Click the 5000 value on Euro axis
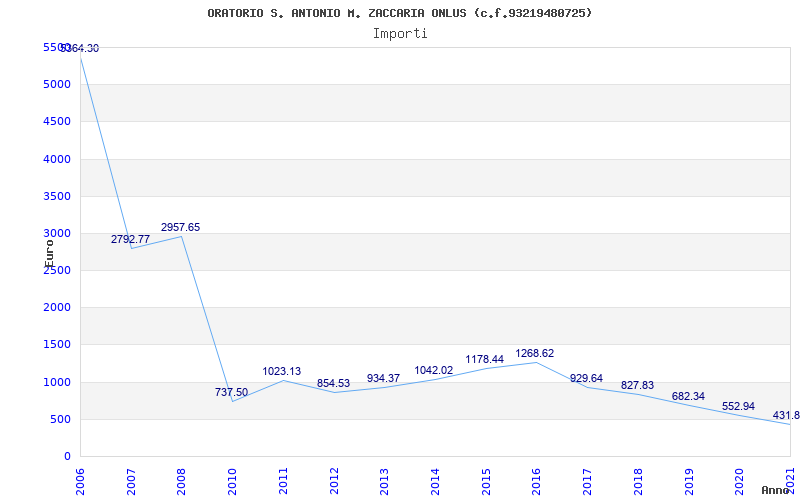The width and height of the screenshot is (800, 500). point(56,84)
